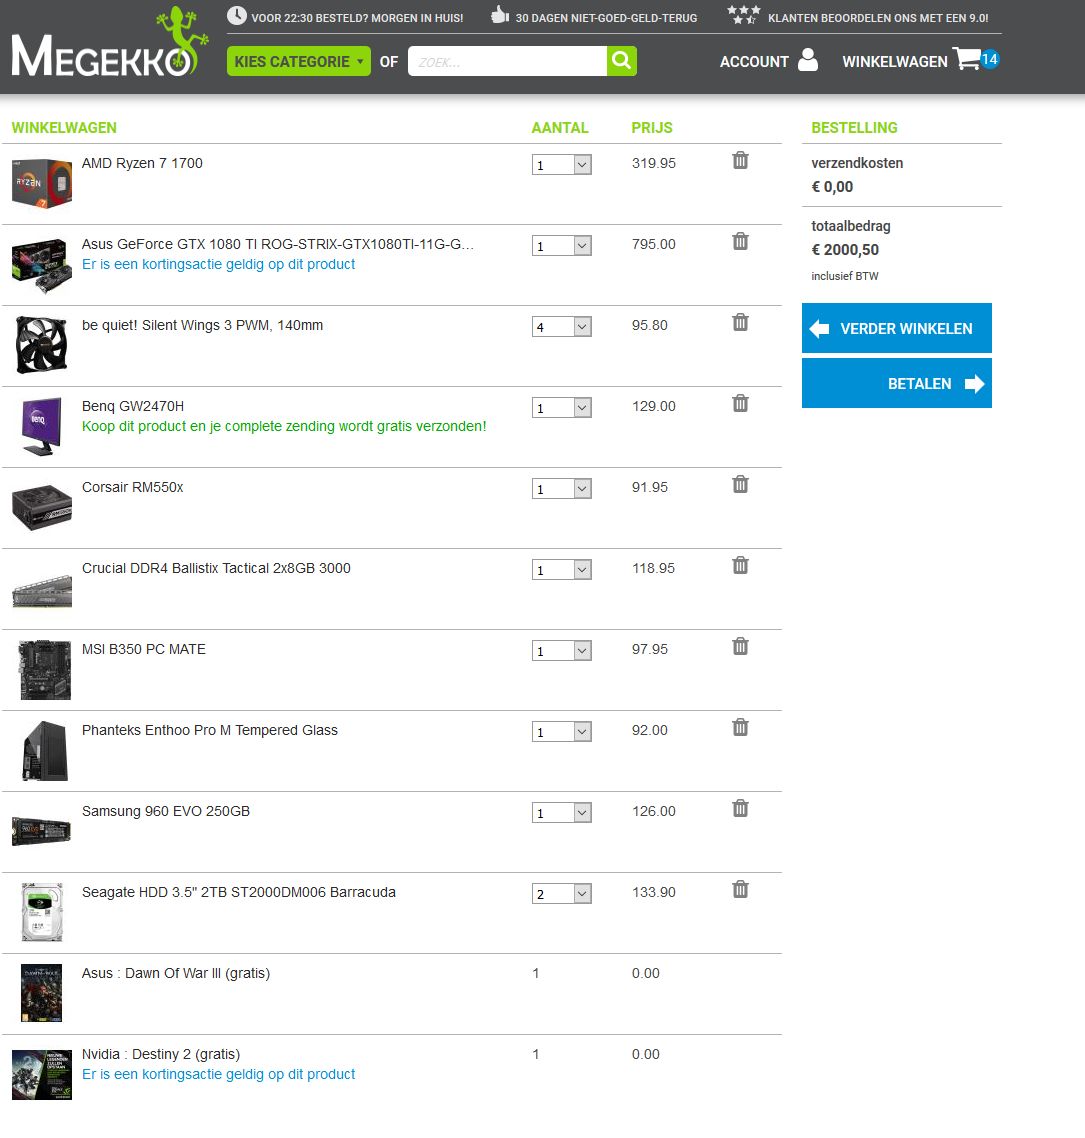The width and height of the screenshot is (1085, 1138).
Task: Click the clock icon delivery notice
Action: pyautogui.click(x=237, y=15)
